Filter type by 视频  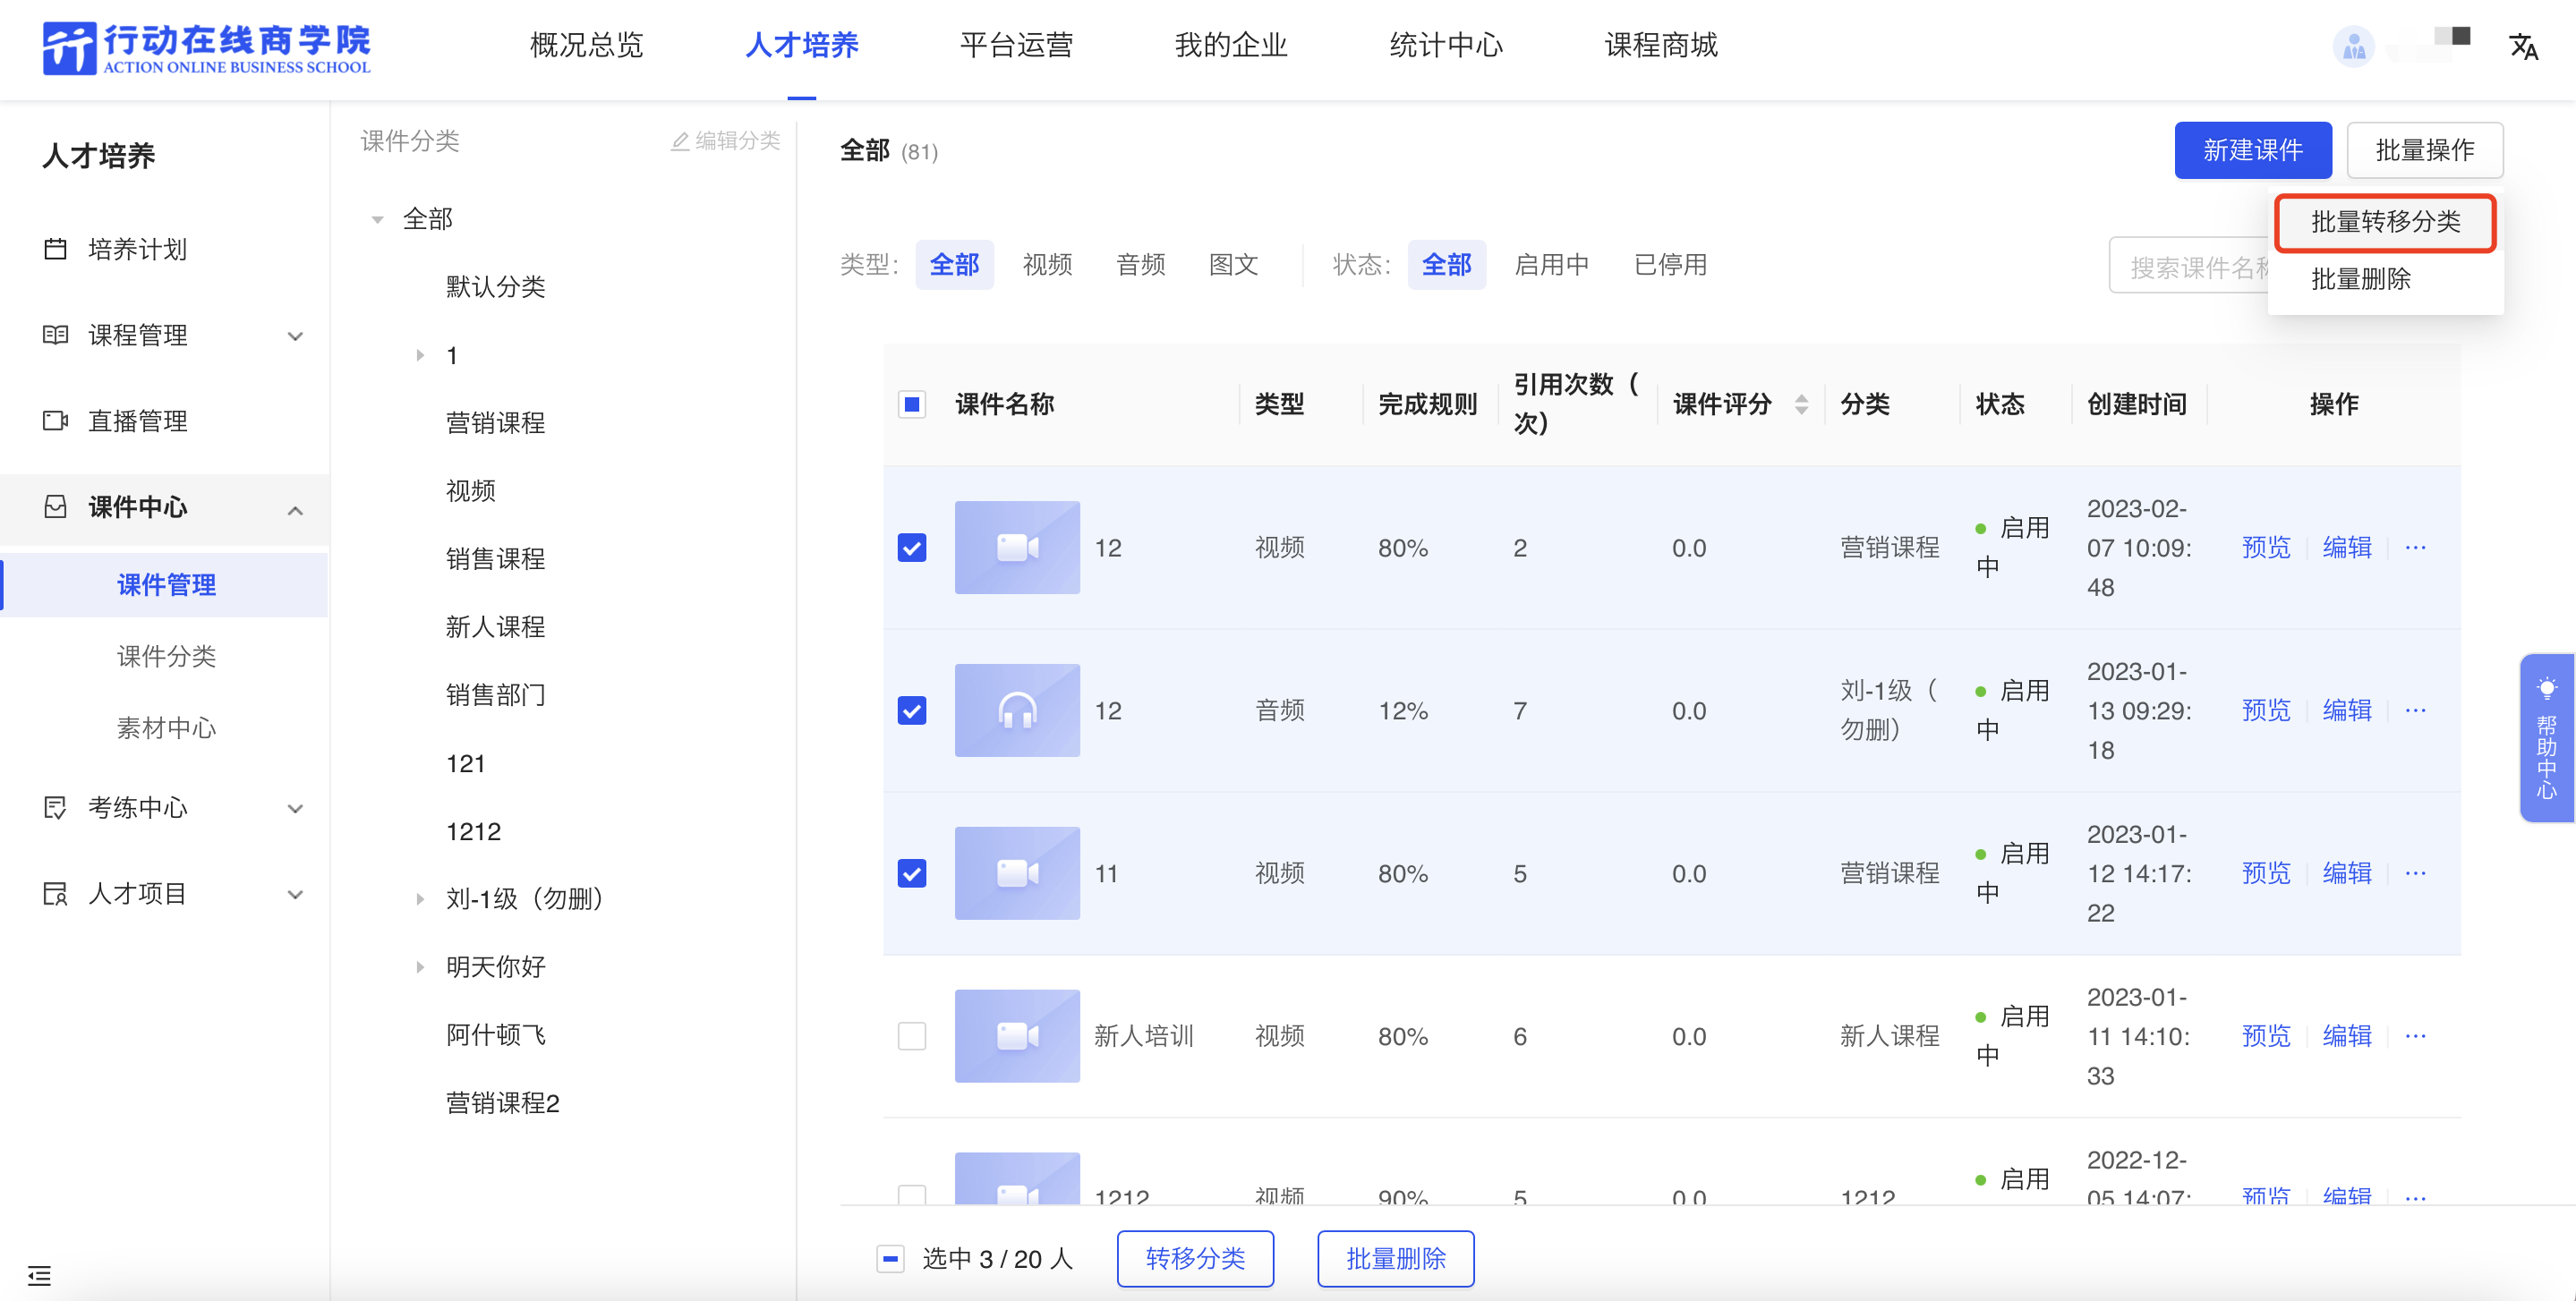[x=1047, y=265]
